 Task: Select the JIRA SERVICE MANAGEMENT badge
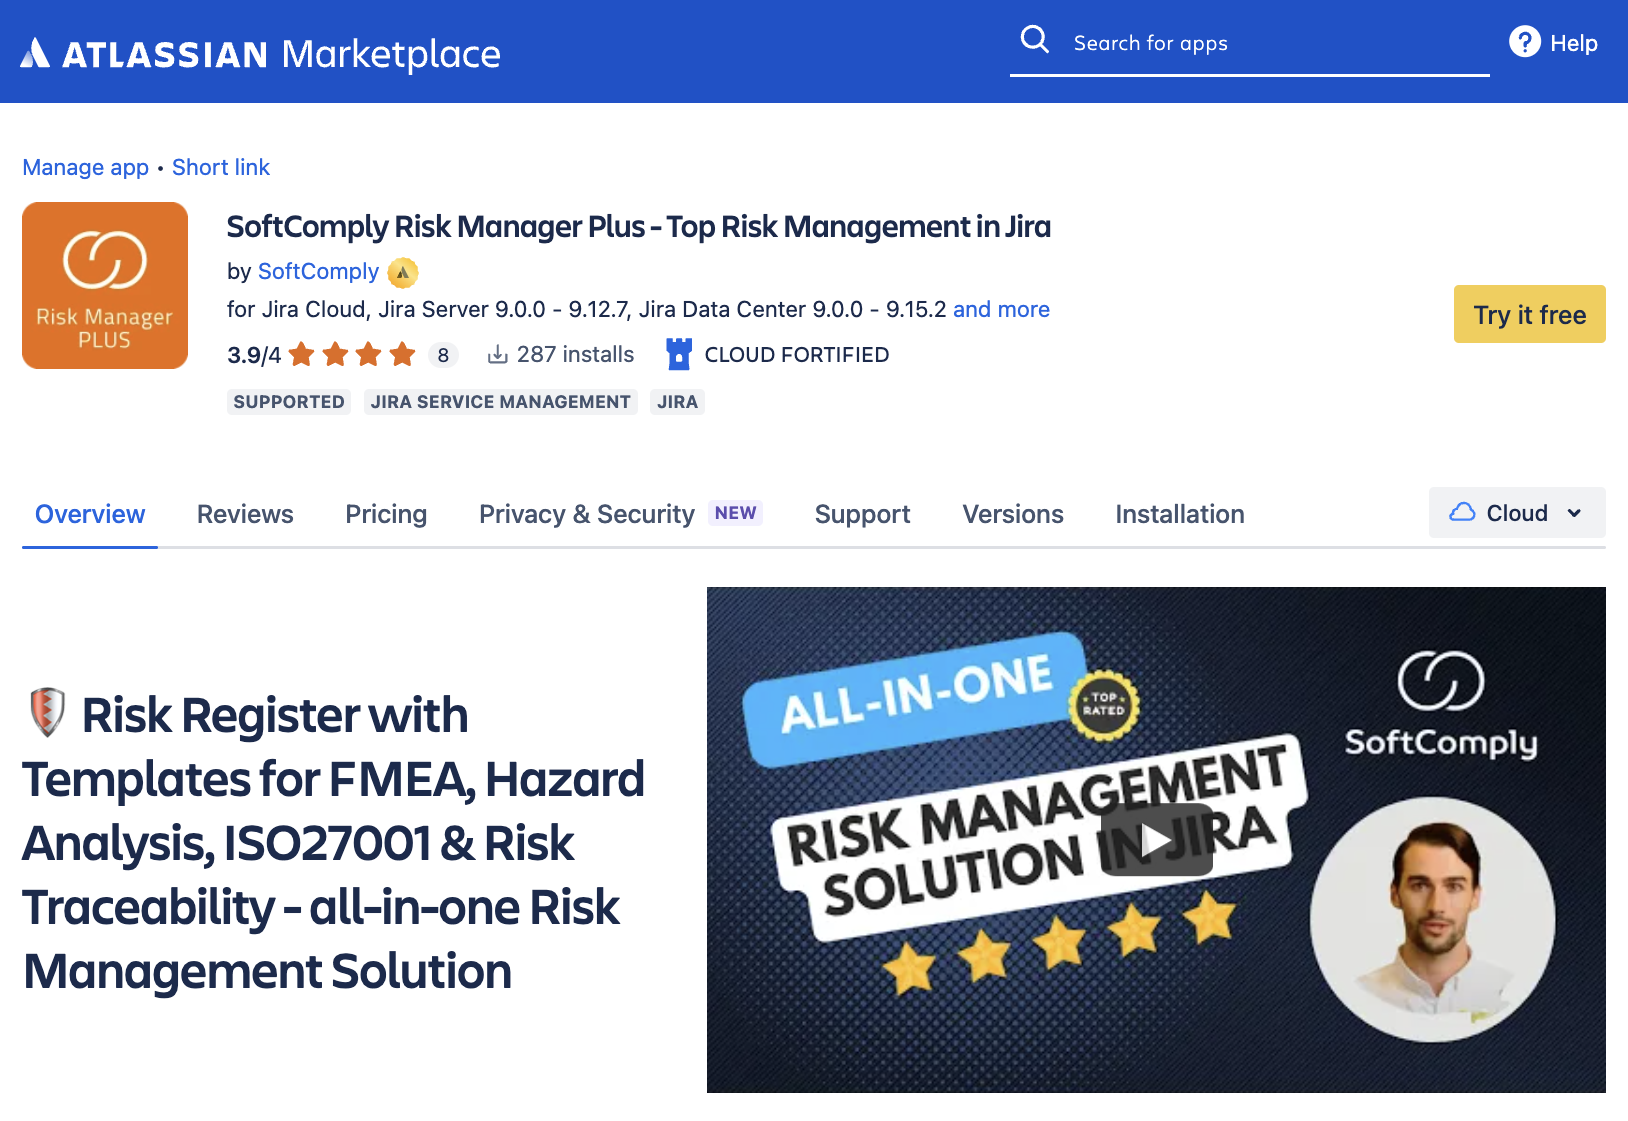coord(500,401)
